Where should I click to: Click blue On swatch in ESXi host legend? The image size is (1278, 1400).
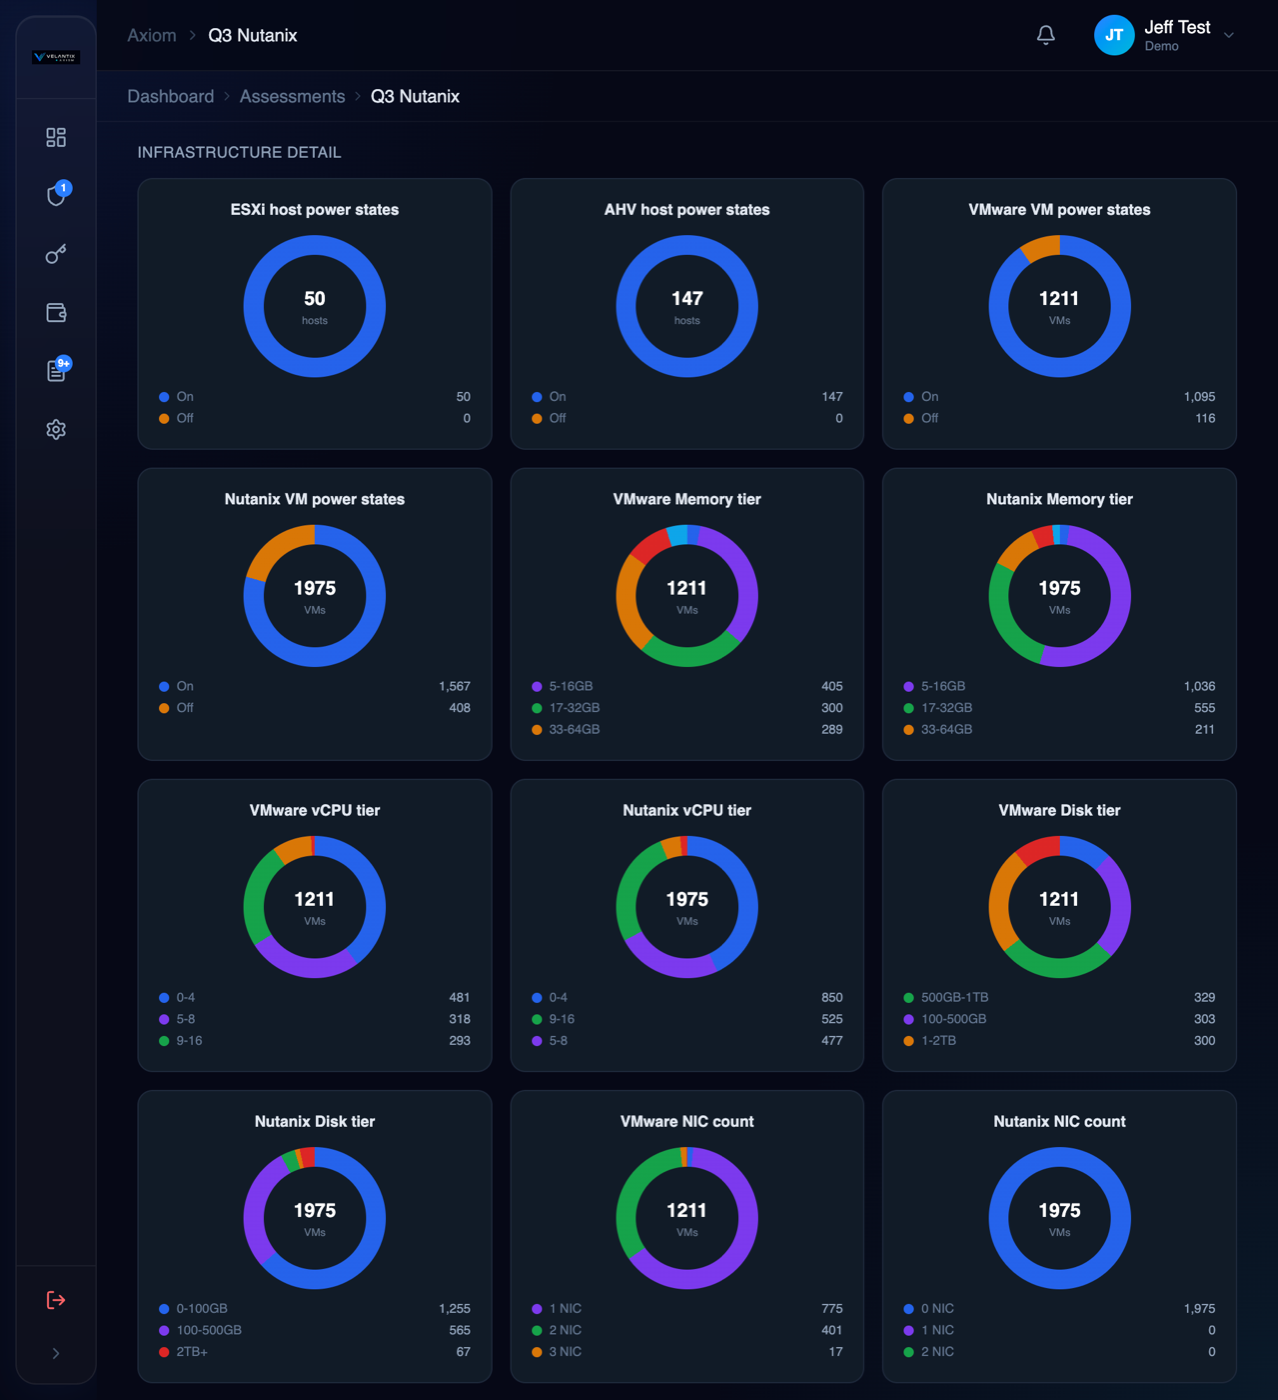click(x=164, y=397)
